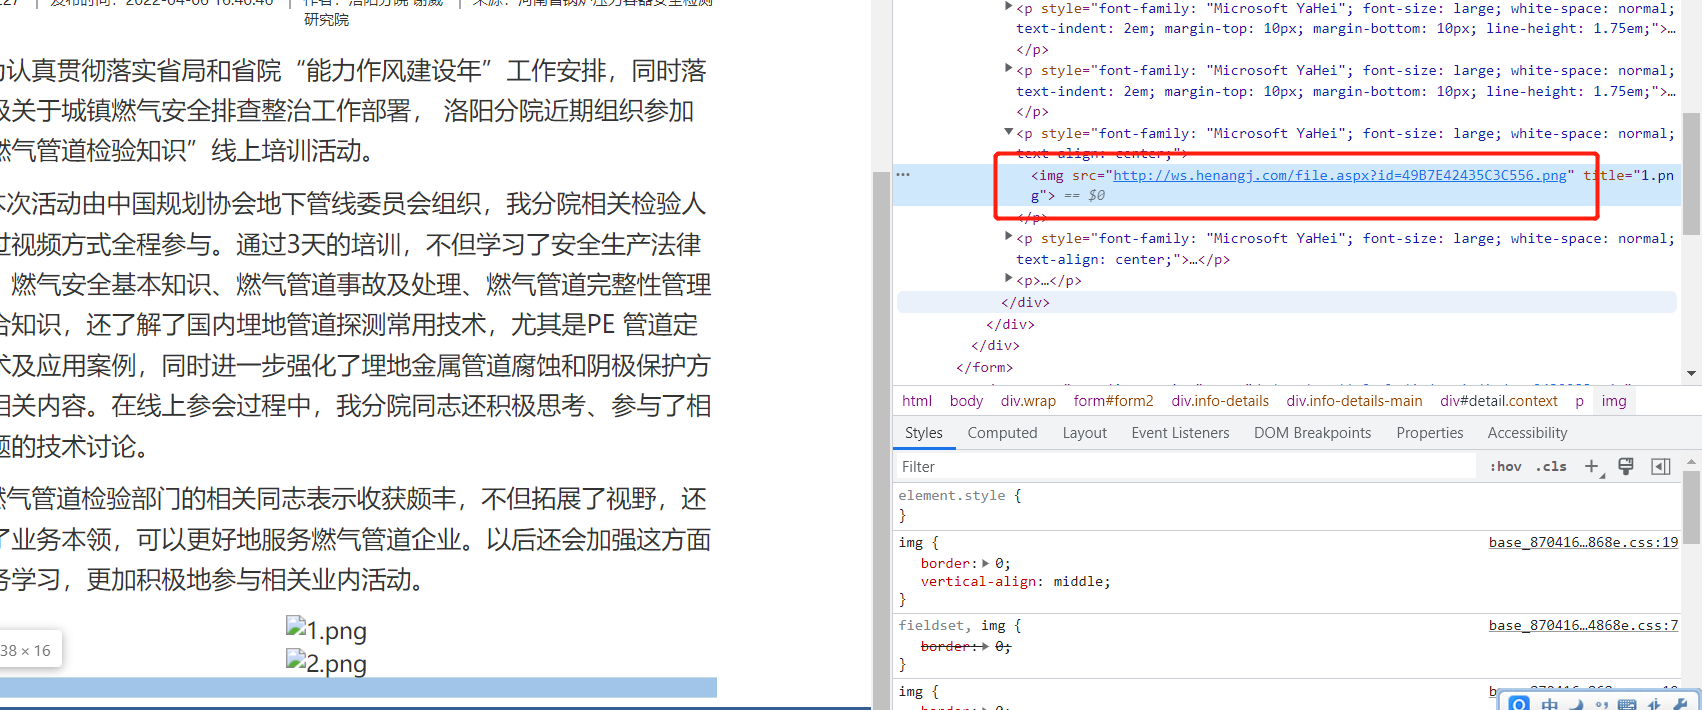The height and width of the screenshot is (710, 1702).
Task: Open base_870416…4868e.css:7 source link
Action: 1583,625
